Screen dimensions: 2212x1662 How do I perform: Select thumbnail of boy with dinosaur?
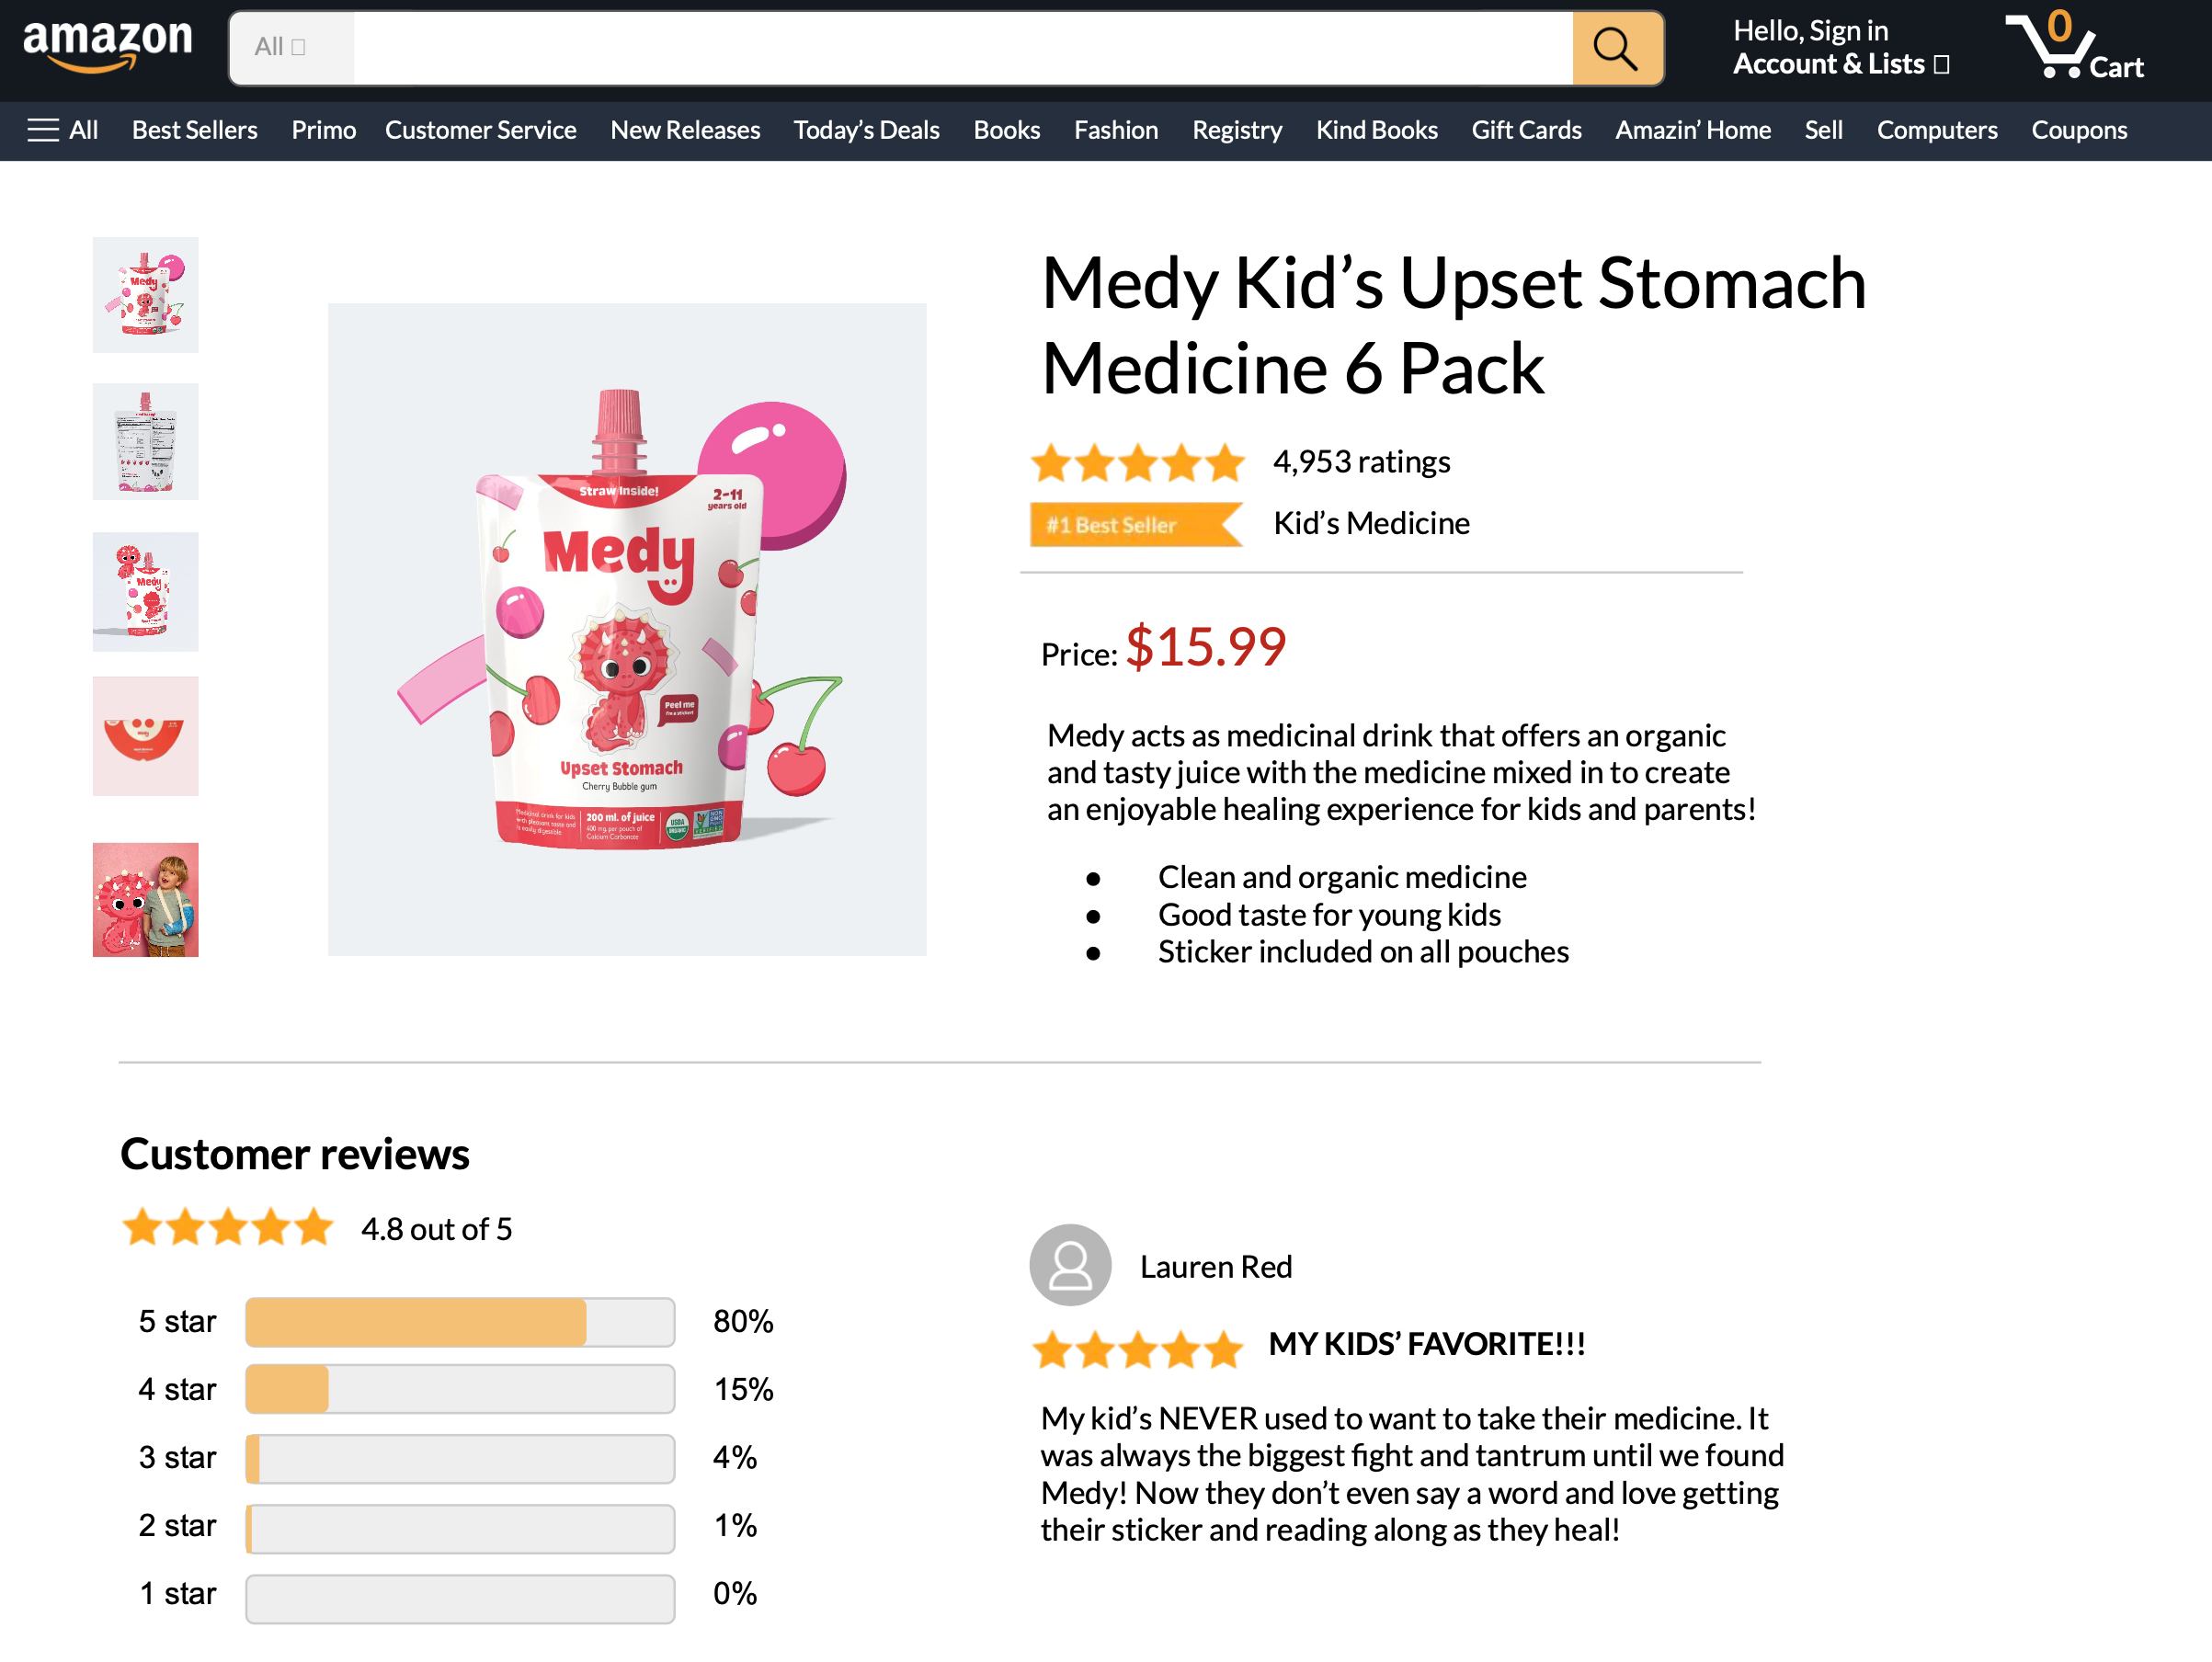(145, 900)
